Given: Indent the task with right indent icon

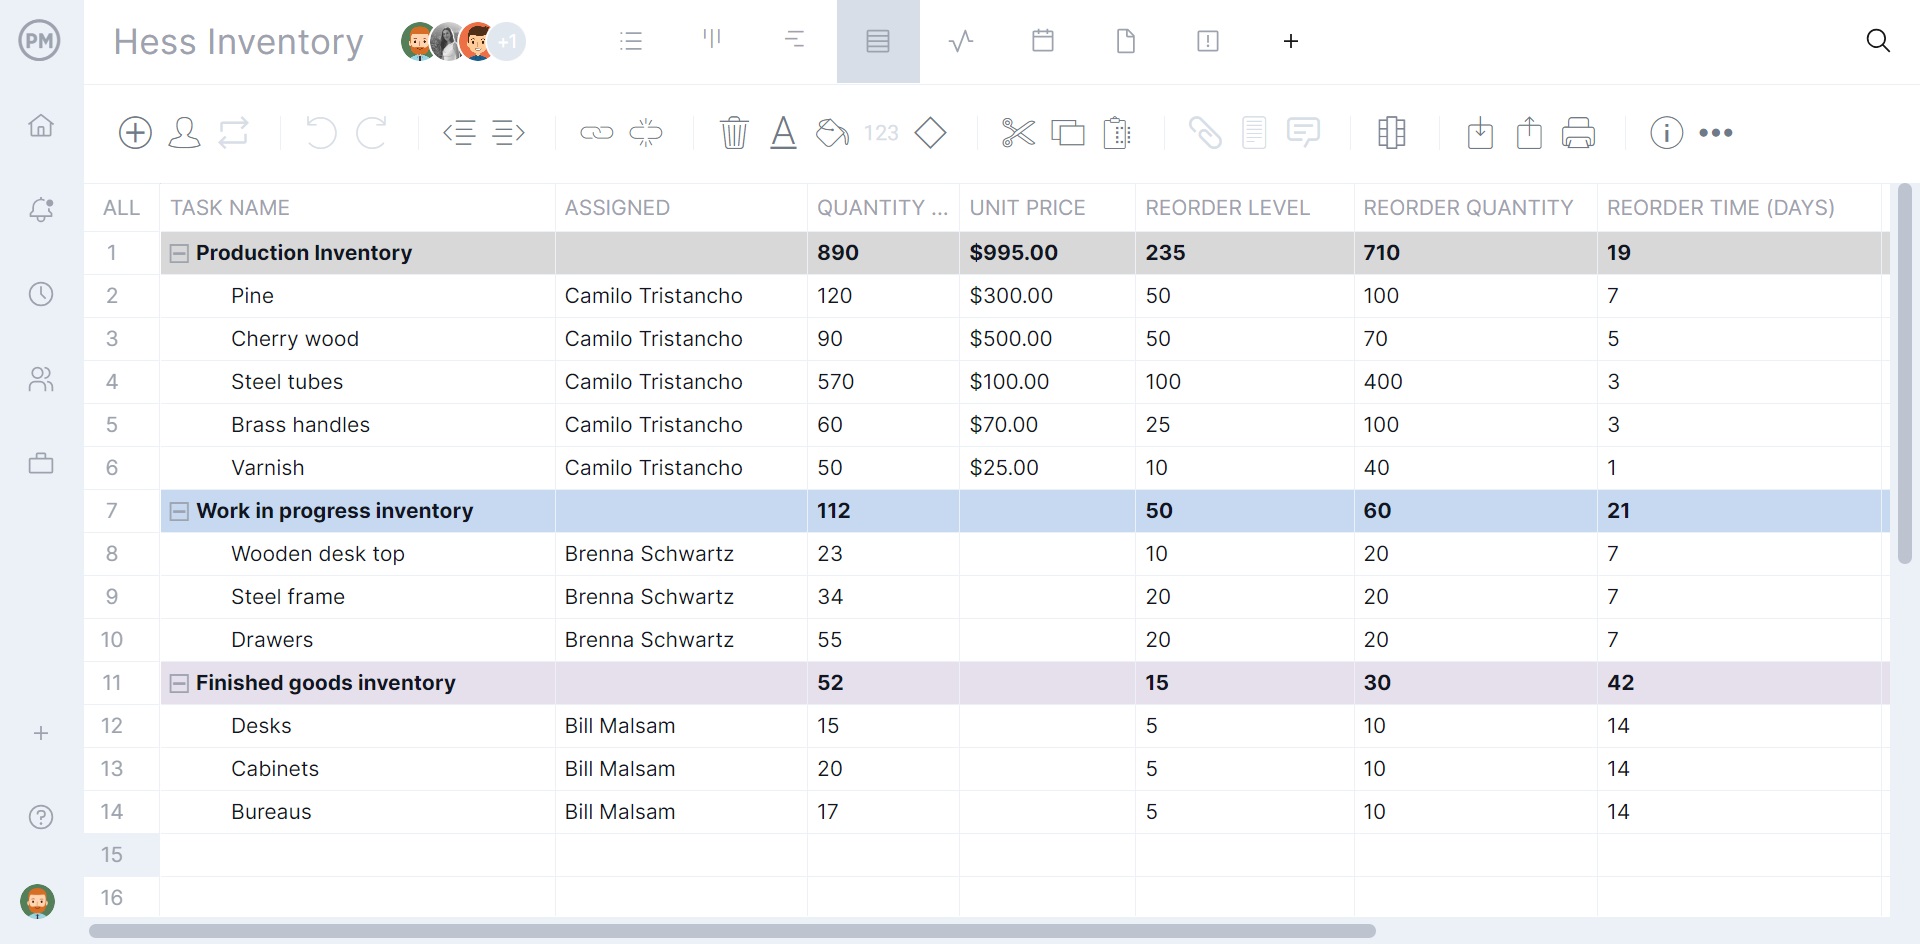Looking at the screenshot, I should 509,133.
